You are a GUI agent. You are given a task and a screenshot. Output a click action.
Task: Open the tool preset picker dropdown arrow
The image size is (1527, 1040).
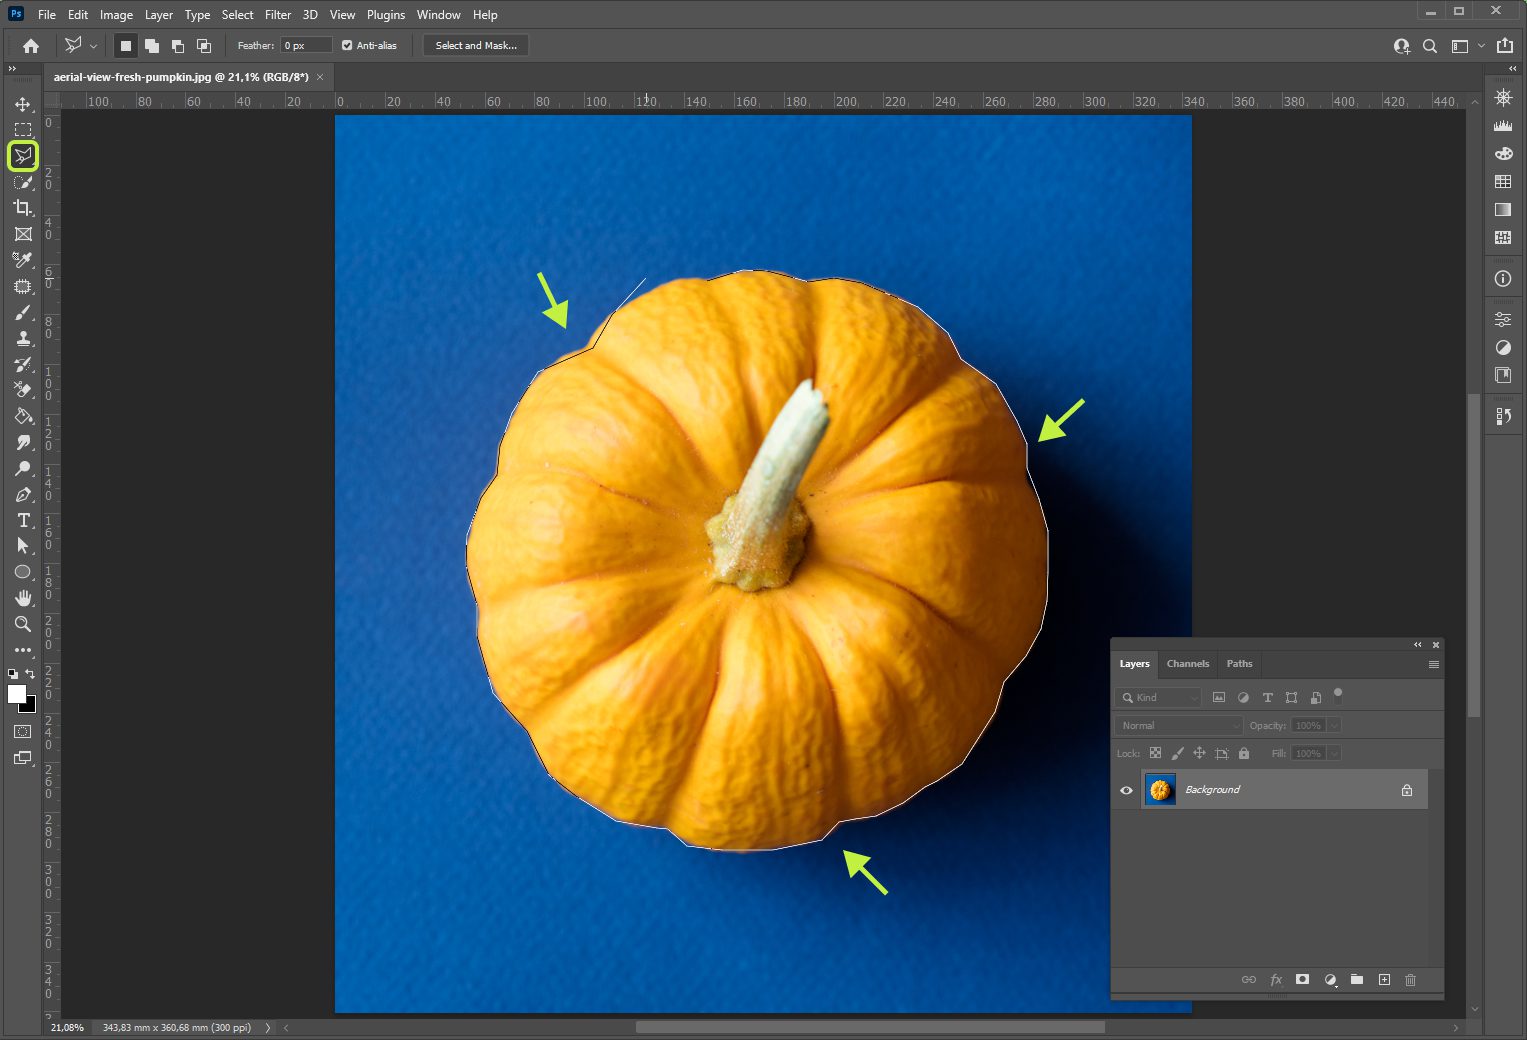click(x=94, y=46)
